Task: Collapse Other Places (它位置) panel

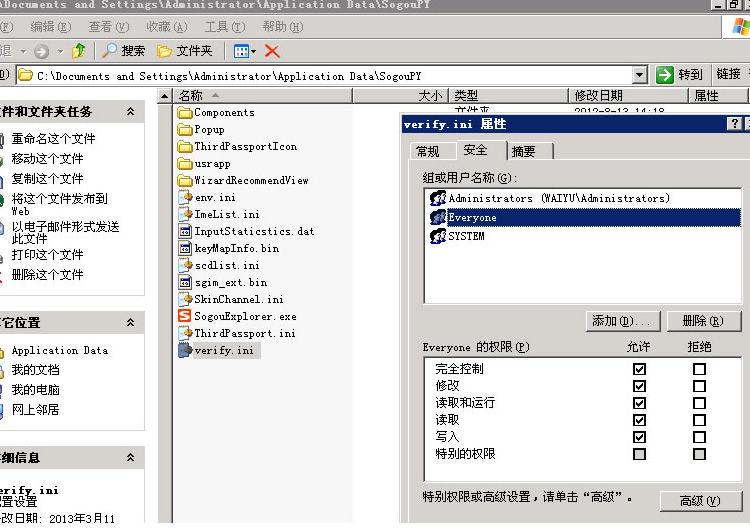Action: [130, 322]
